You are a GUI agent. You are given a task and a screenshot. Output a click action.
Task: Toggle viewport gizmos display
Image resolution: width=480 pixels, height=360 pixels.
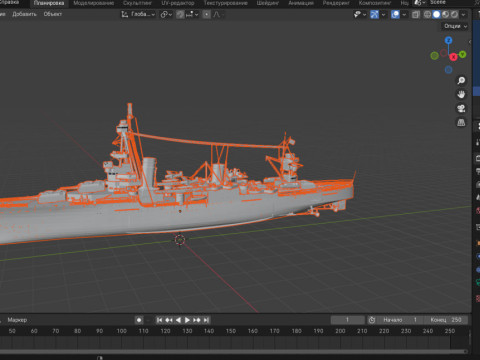tap(375, 14)
